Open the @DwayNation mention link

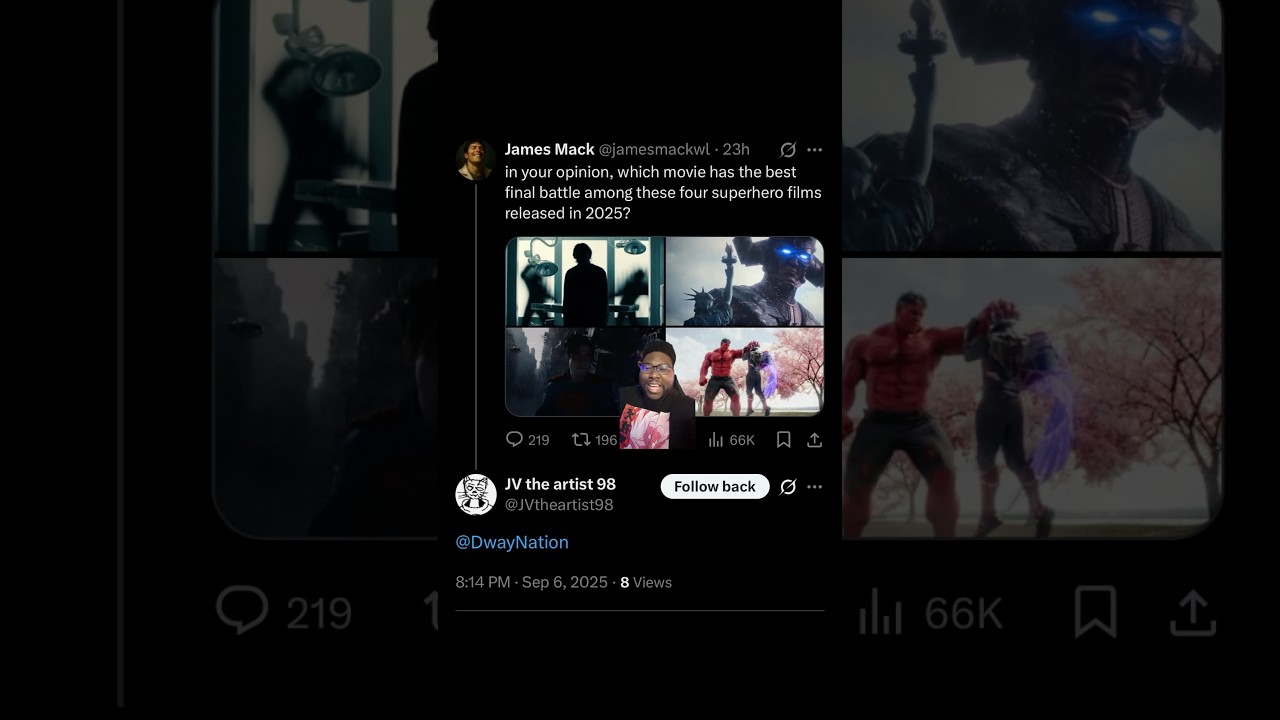[512, 542]
